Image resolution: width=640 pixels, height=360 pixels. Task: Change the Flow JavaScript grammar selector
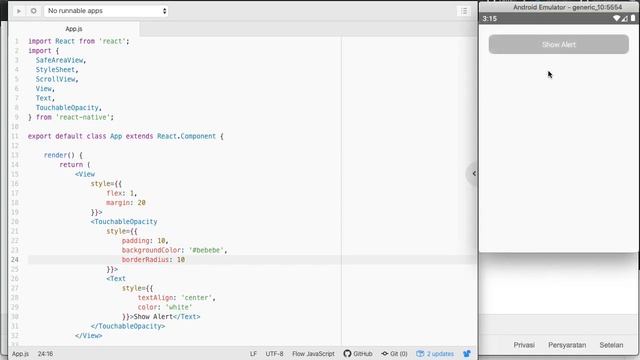(313, 354)
